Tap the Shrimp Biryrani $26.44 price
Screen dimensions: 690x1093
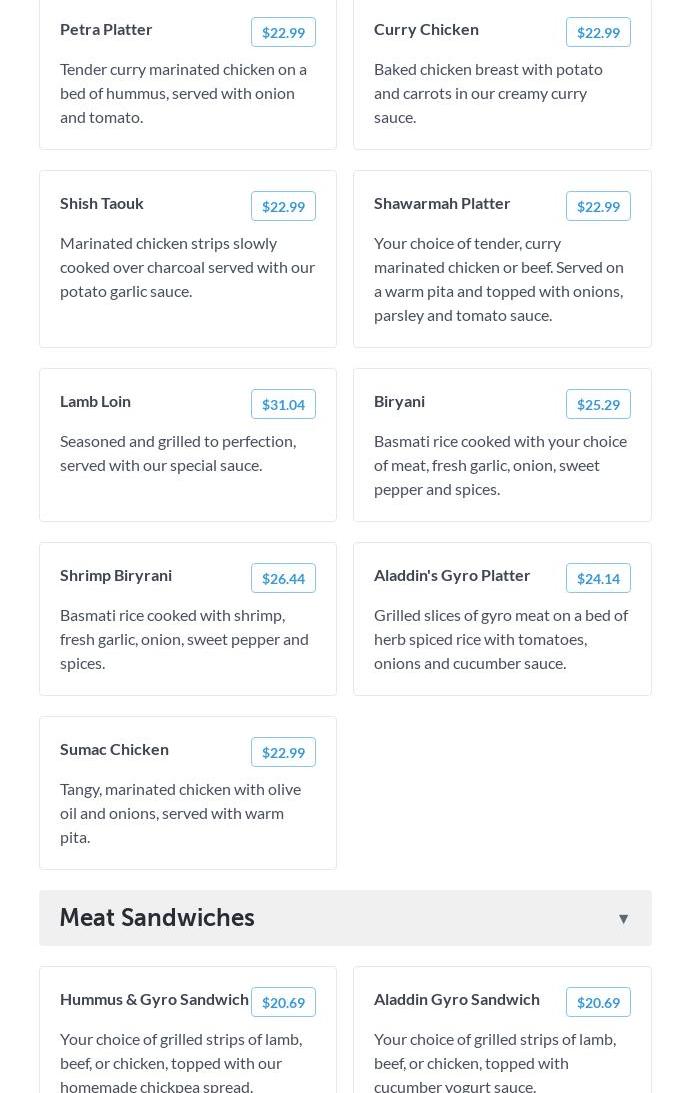point(283,578)
